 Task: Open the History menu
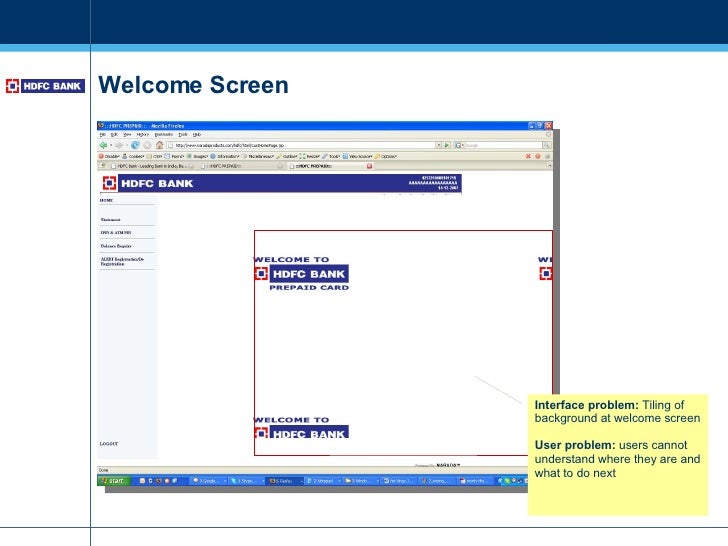point(143,135)
